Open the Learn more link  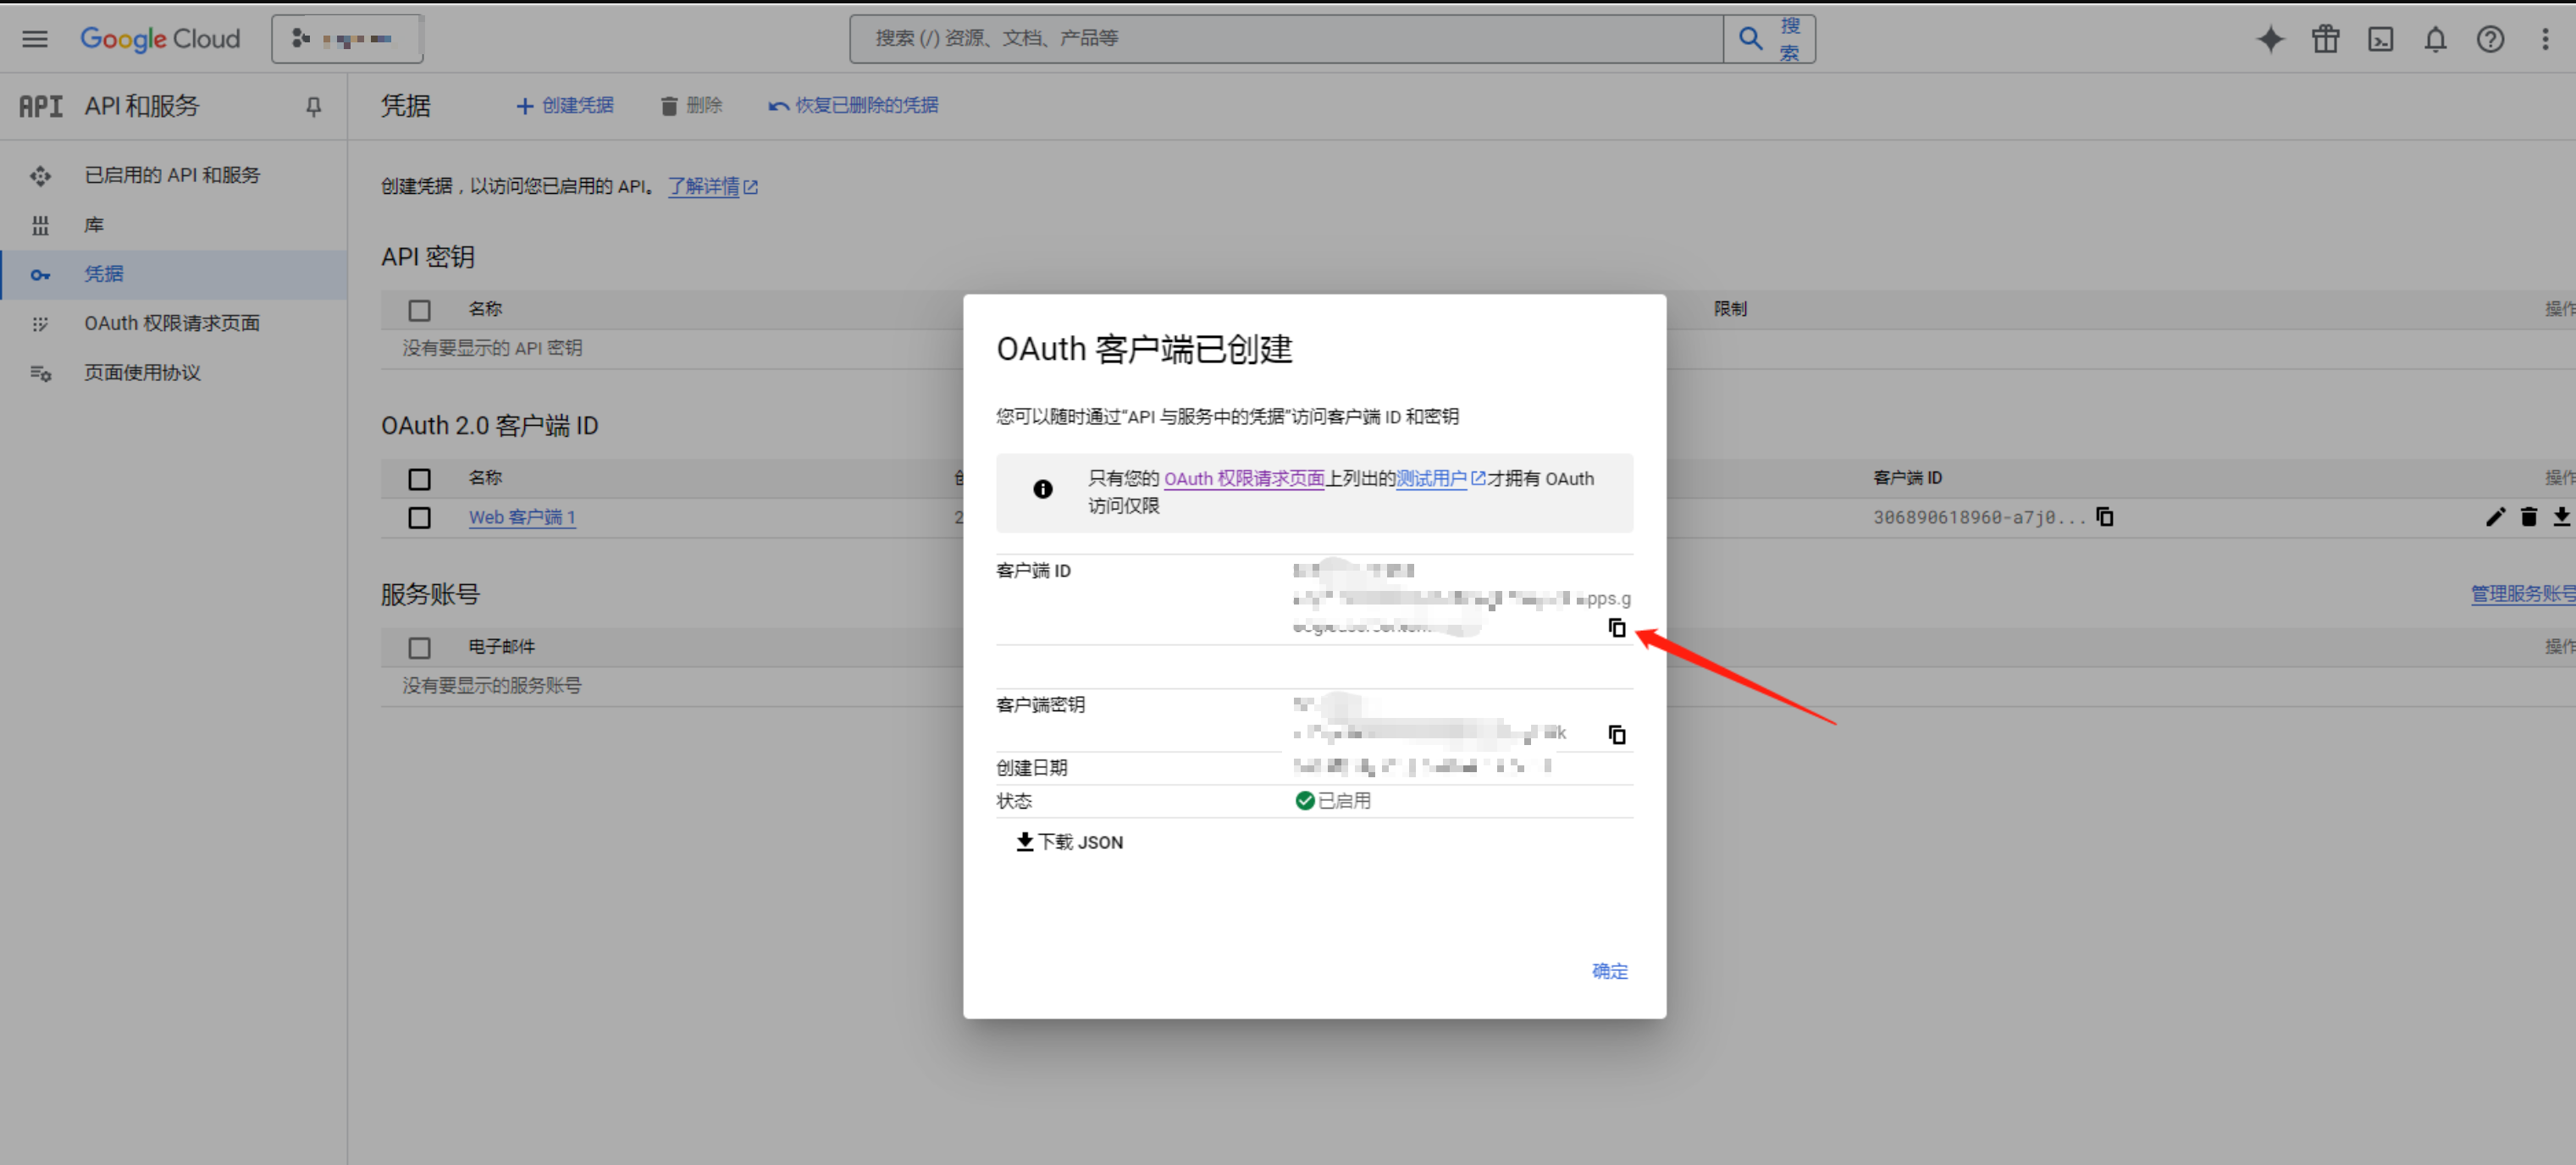tap(713, 187)
